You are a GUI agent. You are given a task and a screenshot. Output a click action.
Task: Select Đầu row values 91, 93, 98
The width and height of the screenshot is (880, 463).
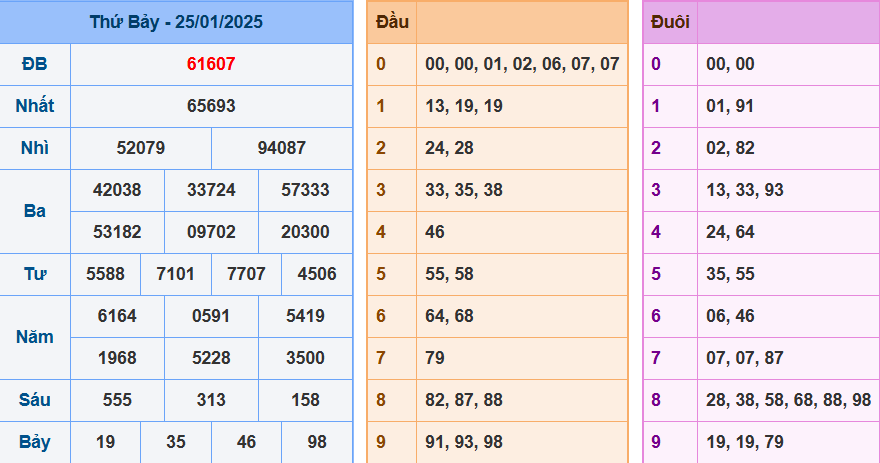464,442
